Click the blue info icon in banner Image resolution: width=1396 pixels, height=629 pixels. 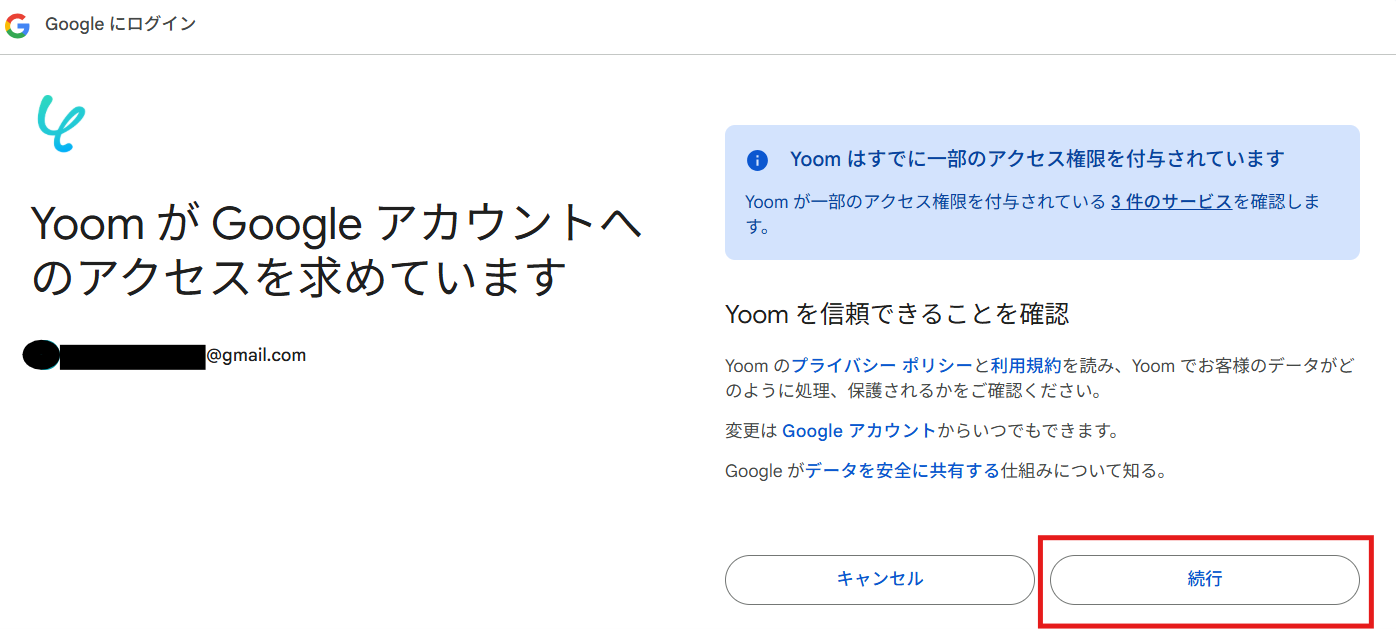(x=757, y=160)
